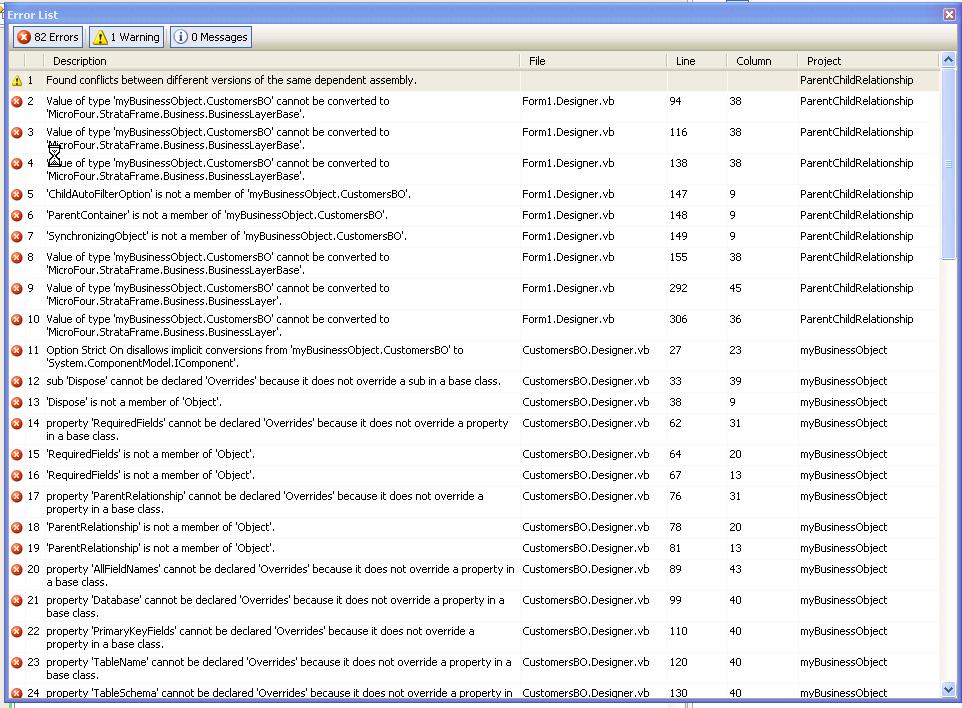962x708 pixels.
Task: Click the error icon on row 13 'Dispose'
Action: [x=16, y=402]
